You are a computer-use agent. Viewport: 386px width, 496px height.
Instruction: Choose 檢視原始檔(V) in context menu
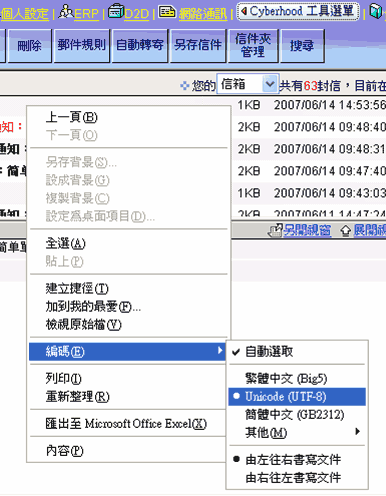tap(129, 324)
